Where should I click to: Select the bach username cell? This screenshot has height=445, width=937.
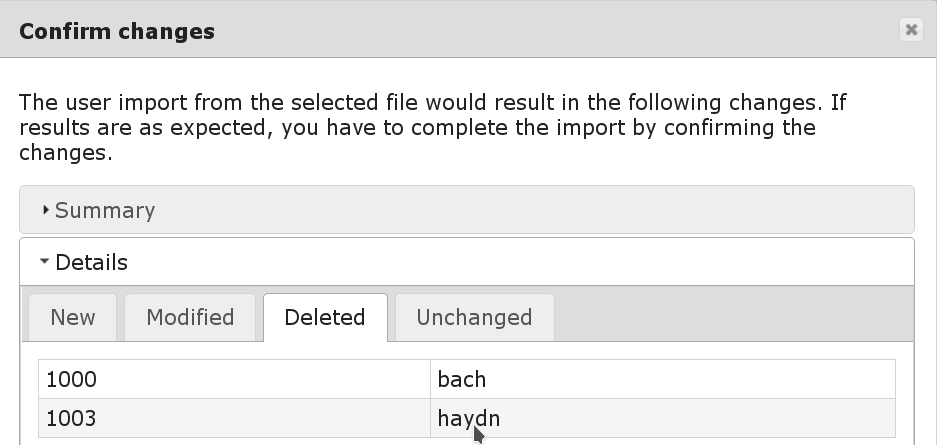(663, 380)
